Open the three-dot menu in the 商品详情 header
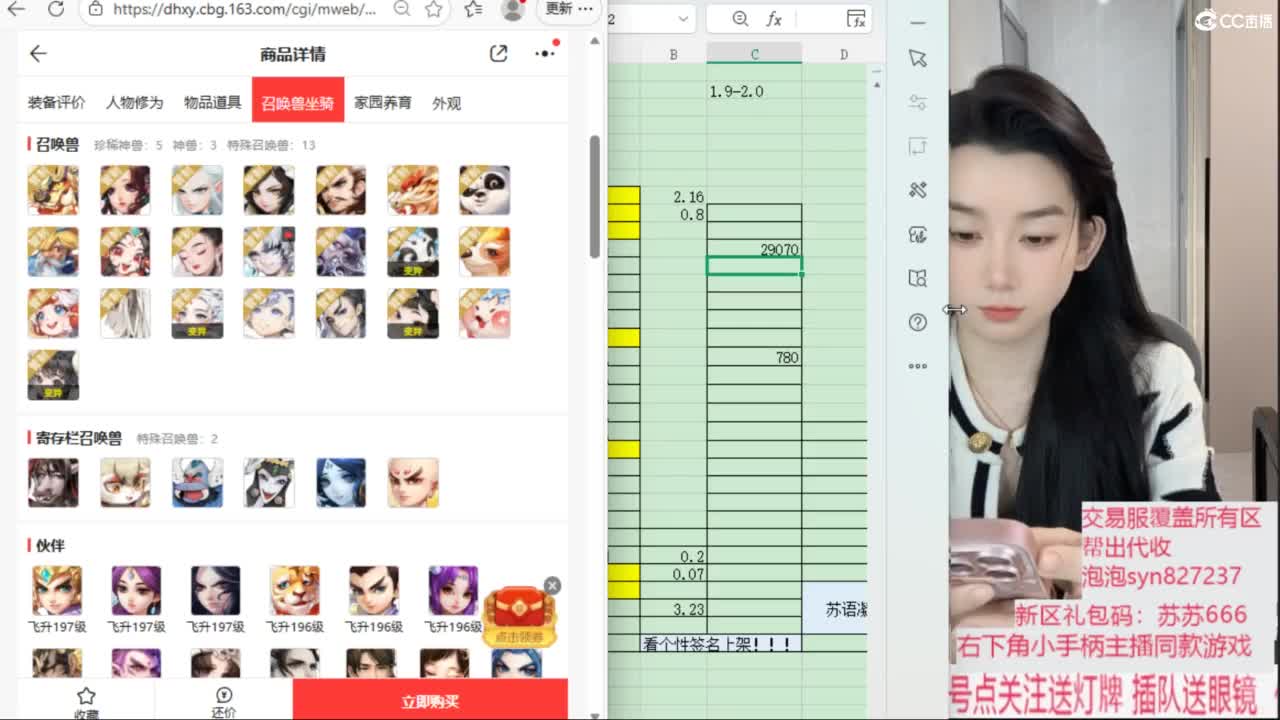 click(x=545, y=54)
